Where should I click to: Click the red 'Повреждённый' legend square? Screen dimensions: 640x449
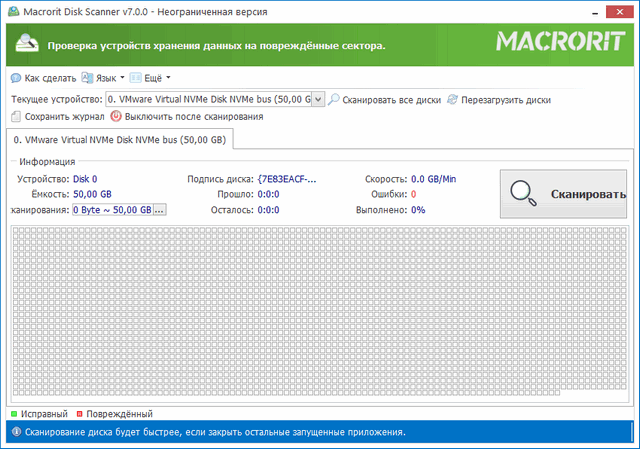tap(79, 414)
